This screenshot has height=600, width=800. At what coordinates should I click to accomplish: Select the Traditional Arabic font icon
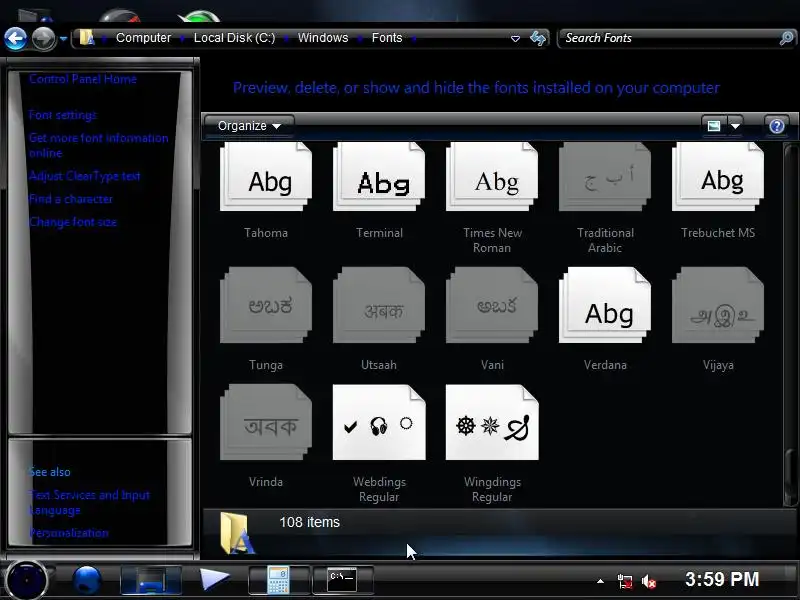[605, 177]
